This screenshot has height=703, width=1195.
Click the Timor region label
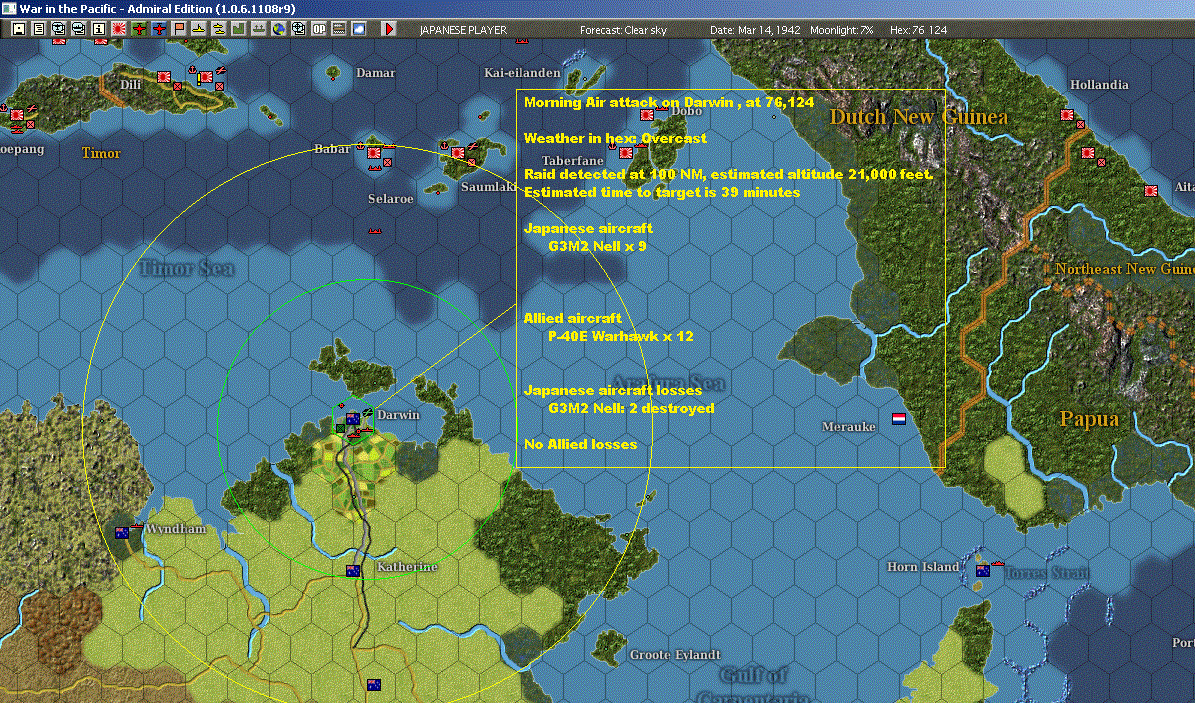(x=101, y=152)
